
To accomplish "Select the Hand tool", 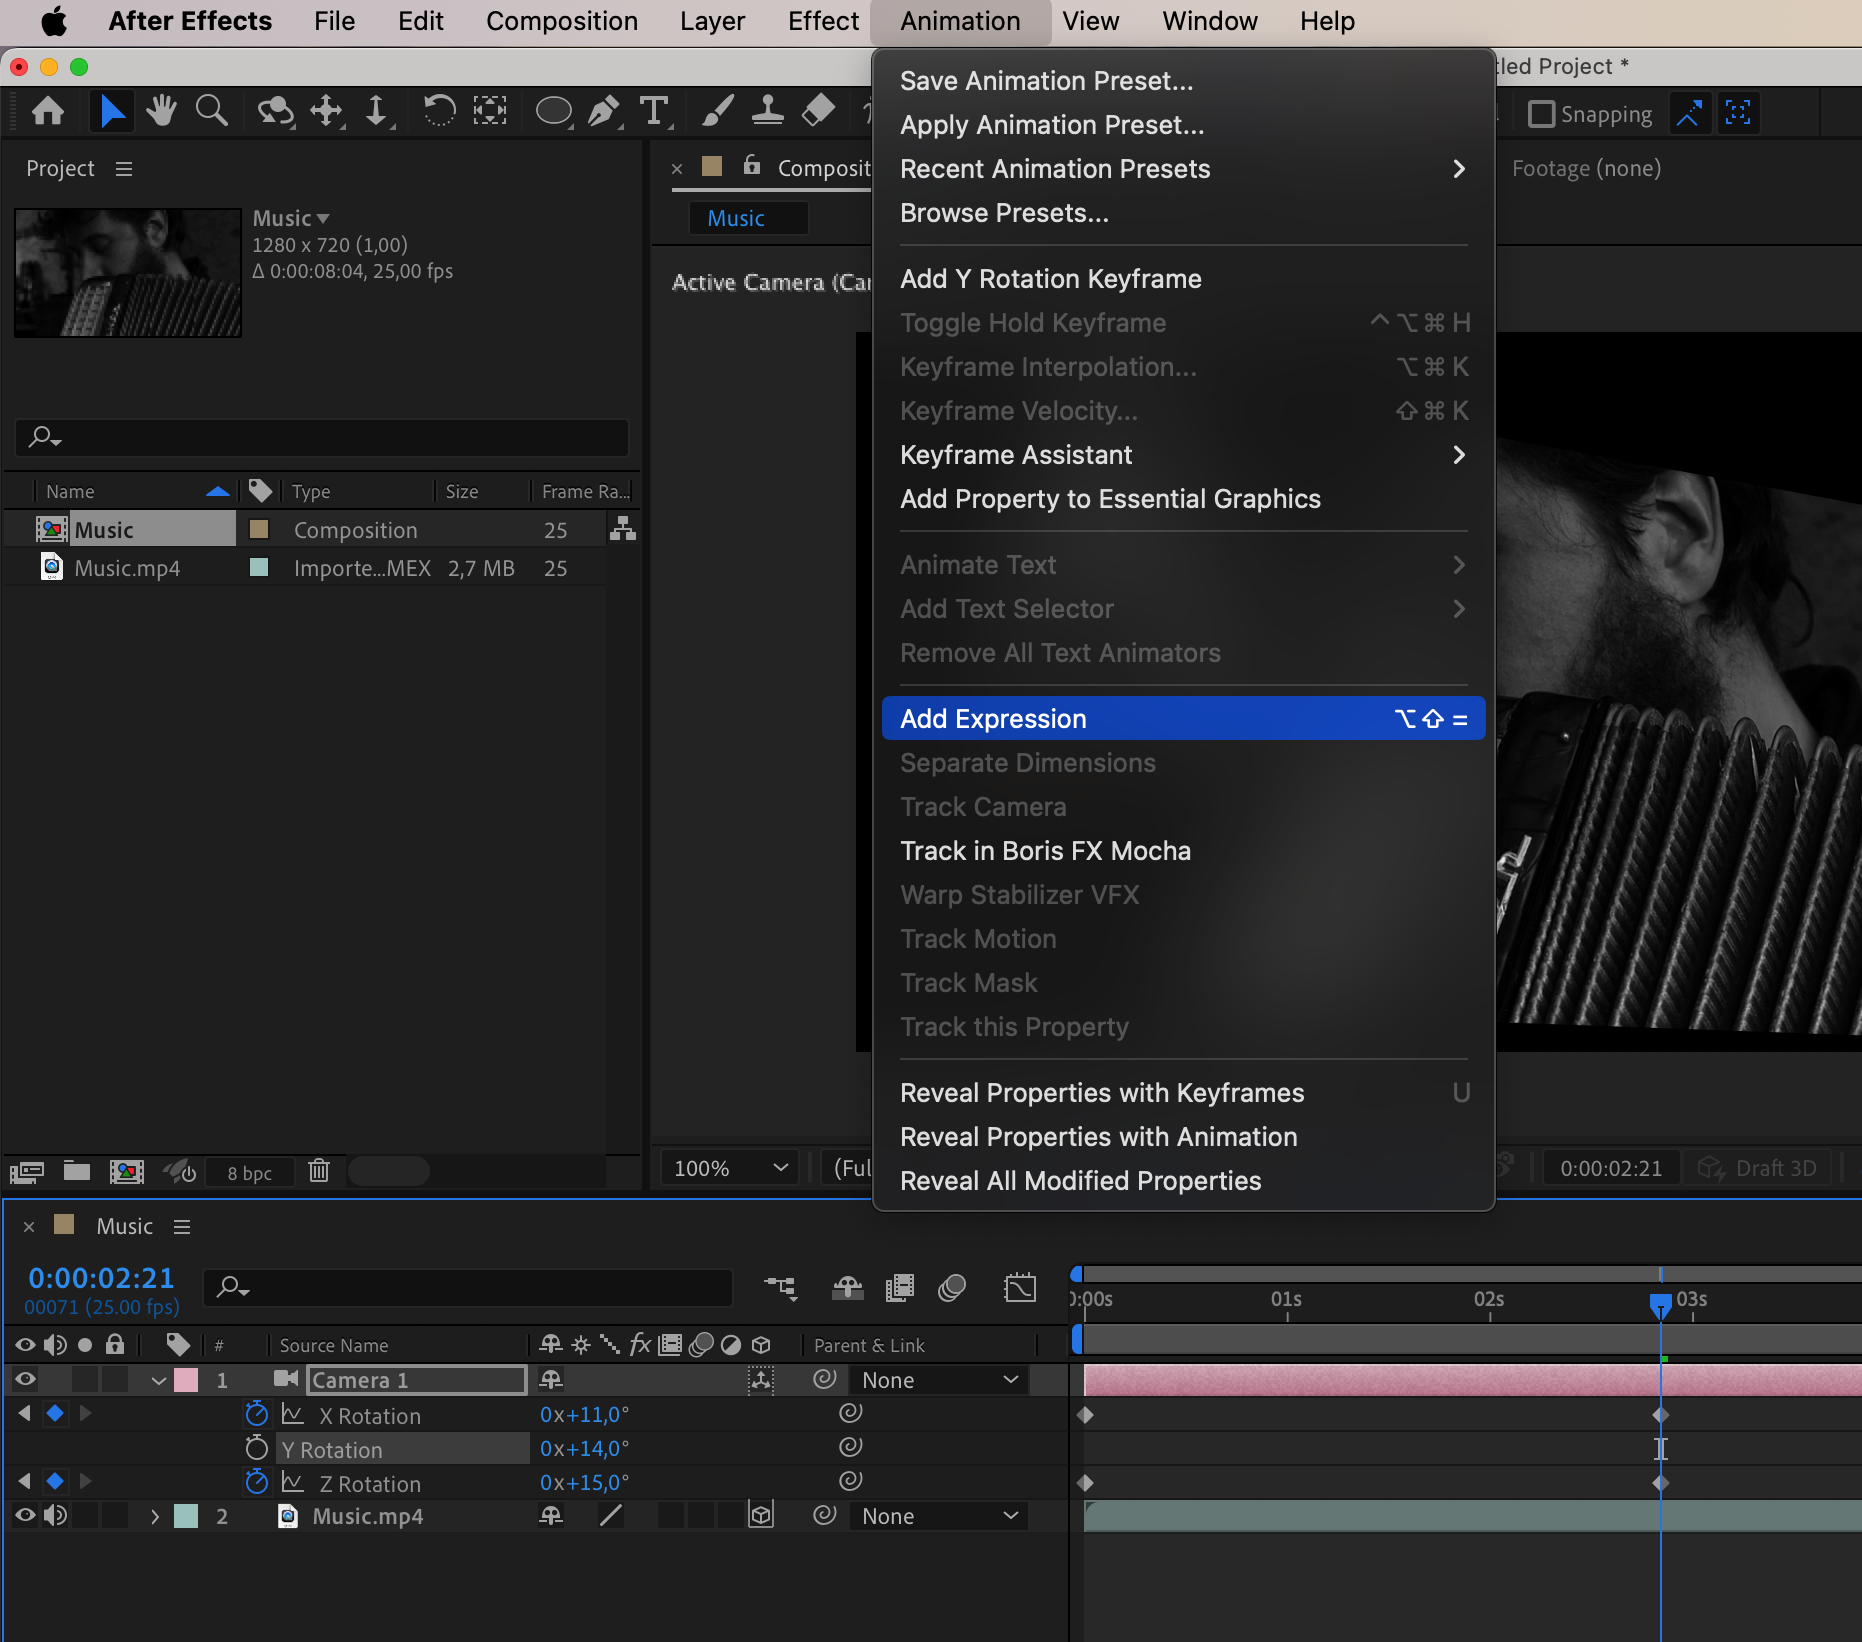I will [161, 110].
